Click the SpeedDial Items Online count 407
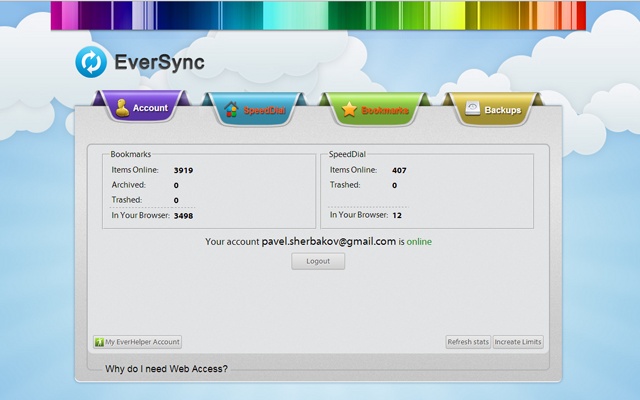 pyautogui.click(x=399, y=171)
